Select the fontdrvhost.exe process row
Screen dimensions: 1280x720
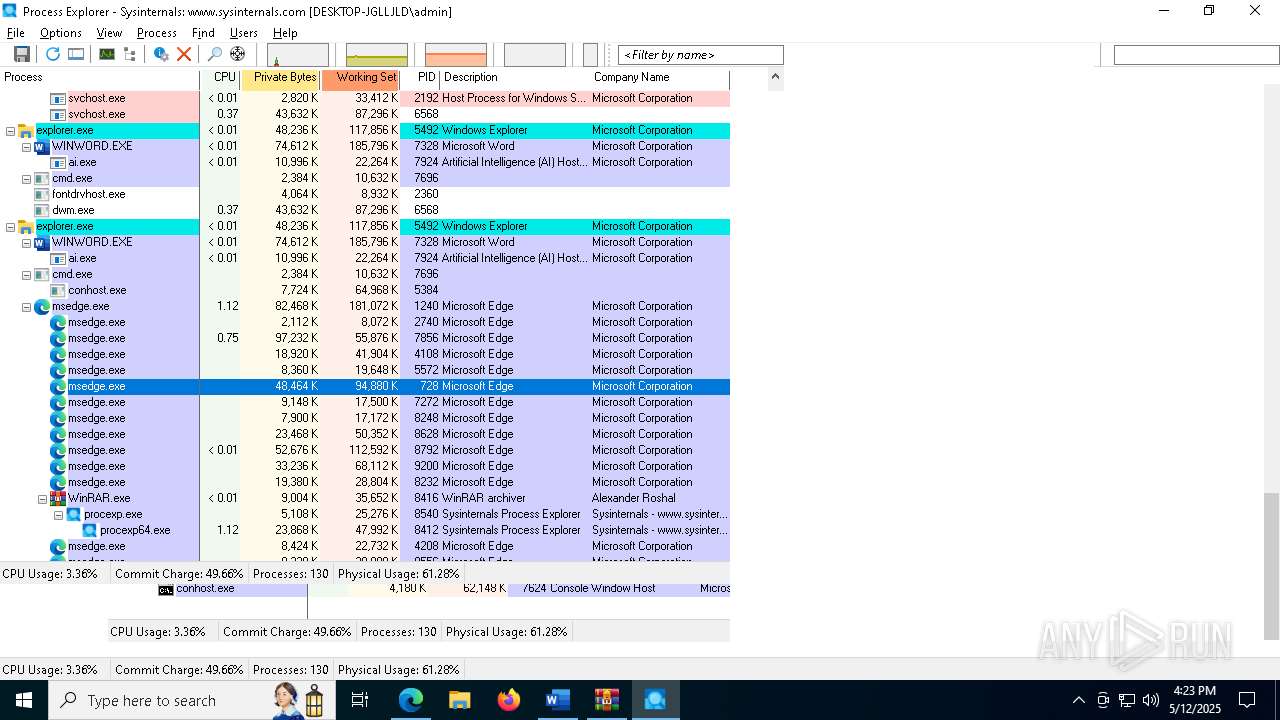click(x=365, y=194)
